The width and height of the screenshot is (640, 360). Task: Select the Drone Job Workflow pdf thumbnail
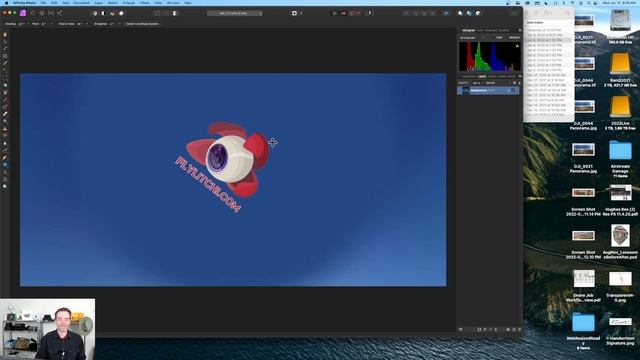coord(583,279)
